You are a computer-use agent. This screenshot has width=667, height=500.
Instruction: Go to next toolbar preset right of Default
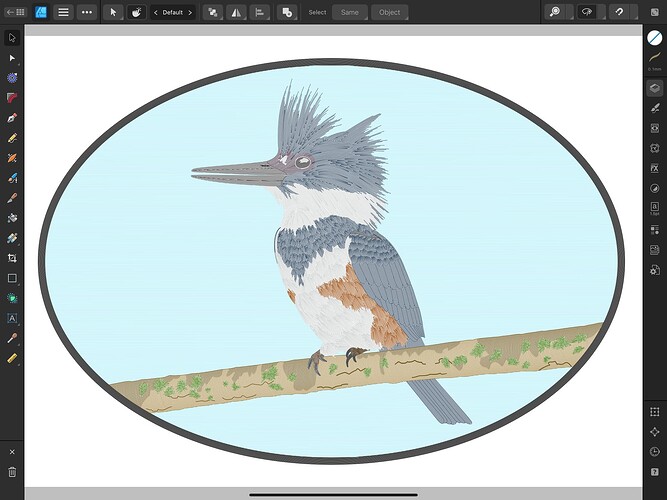coord(190,13)
